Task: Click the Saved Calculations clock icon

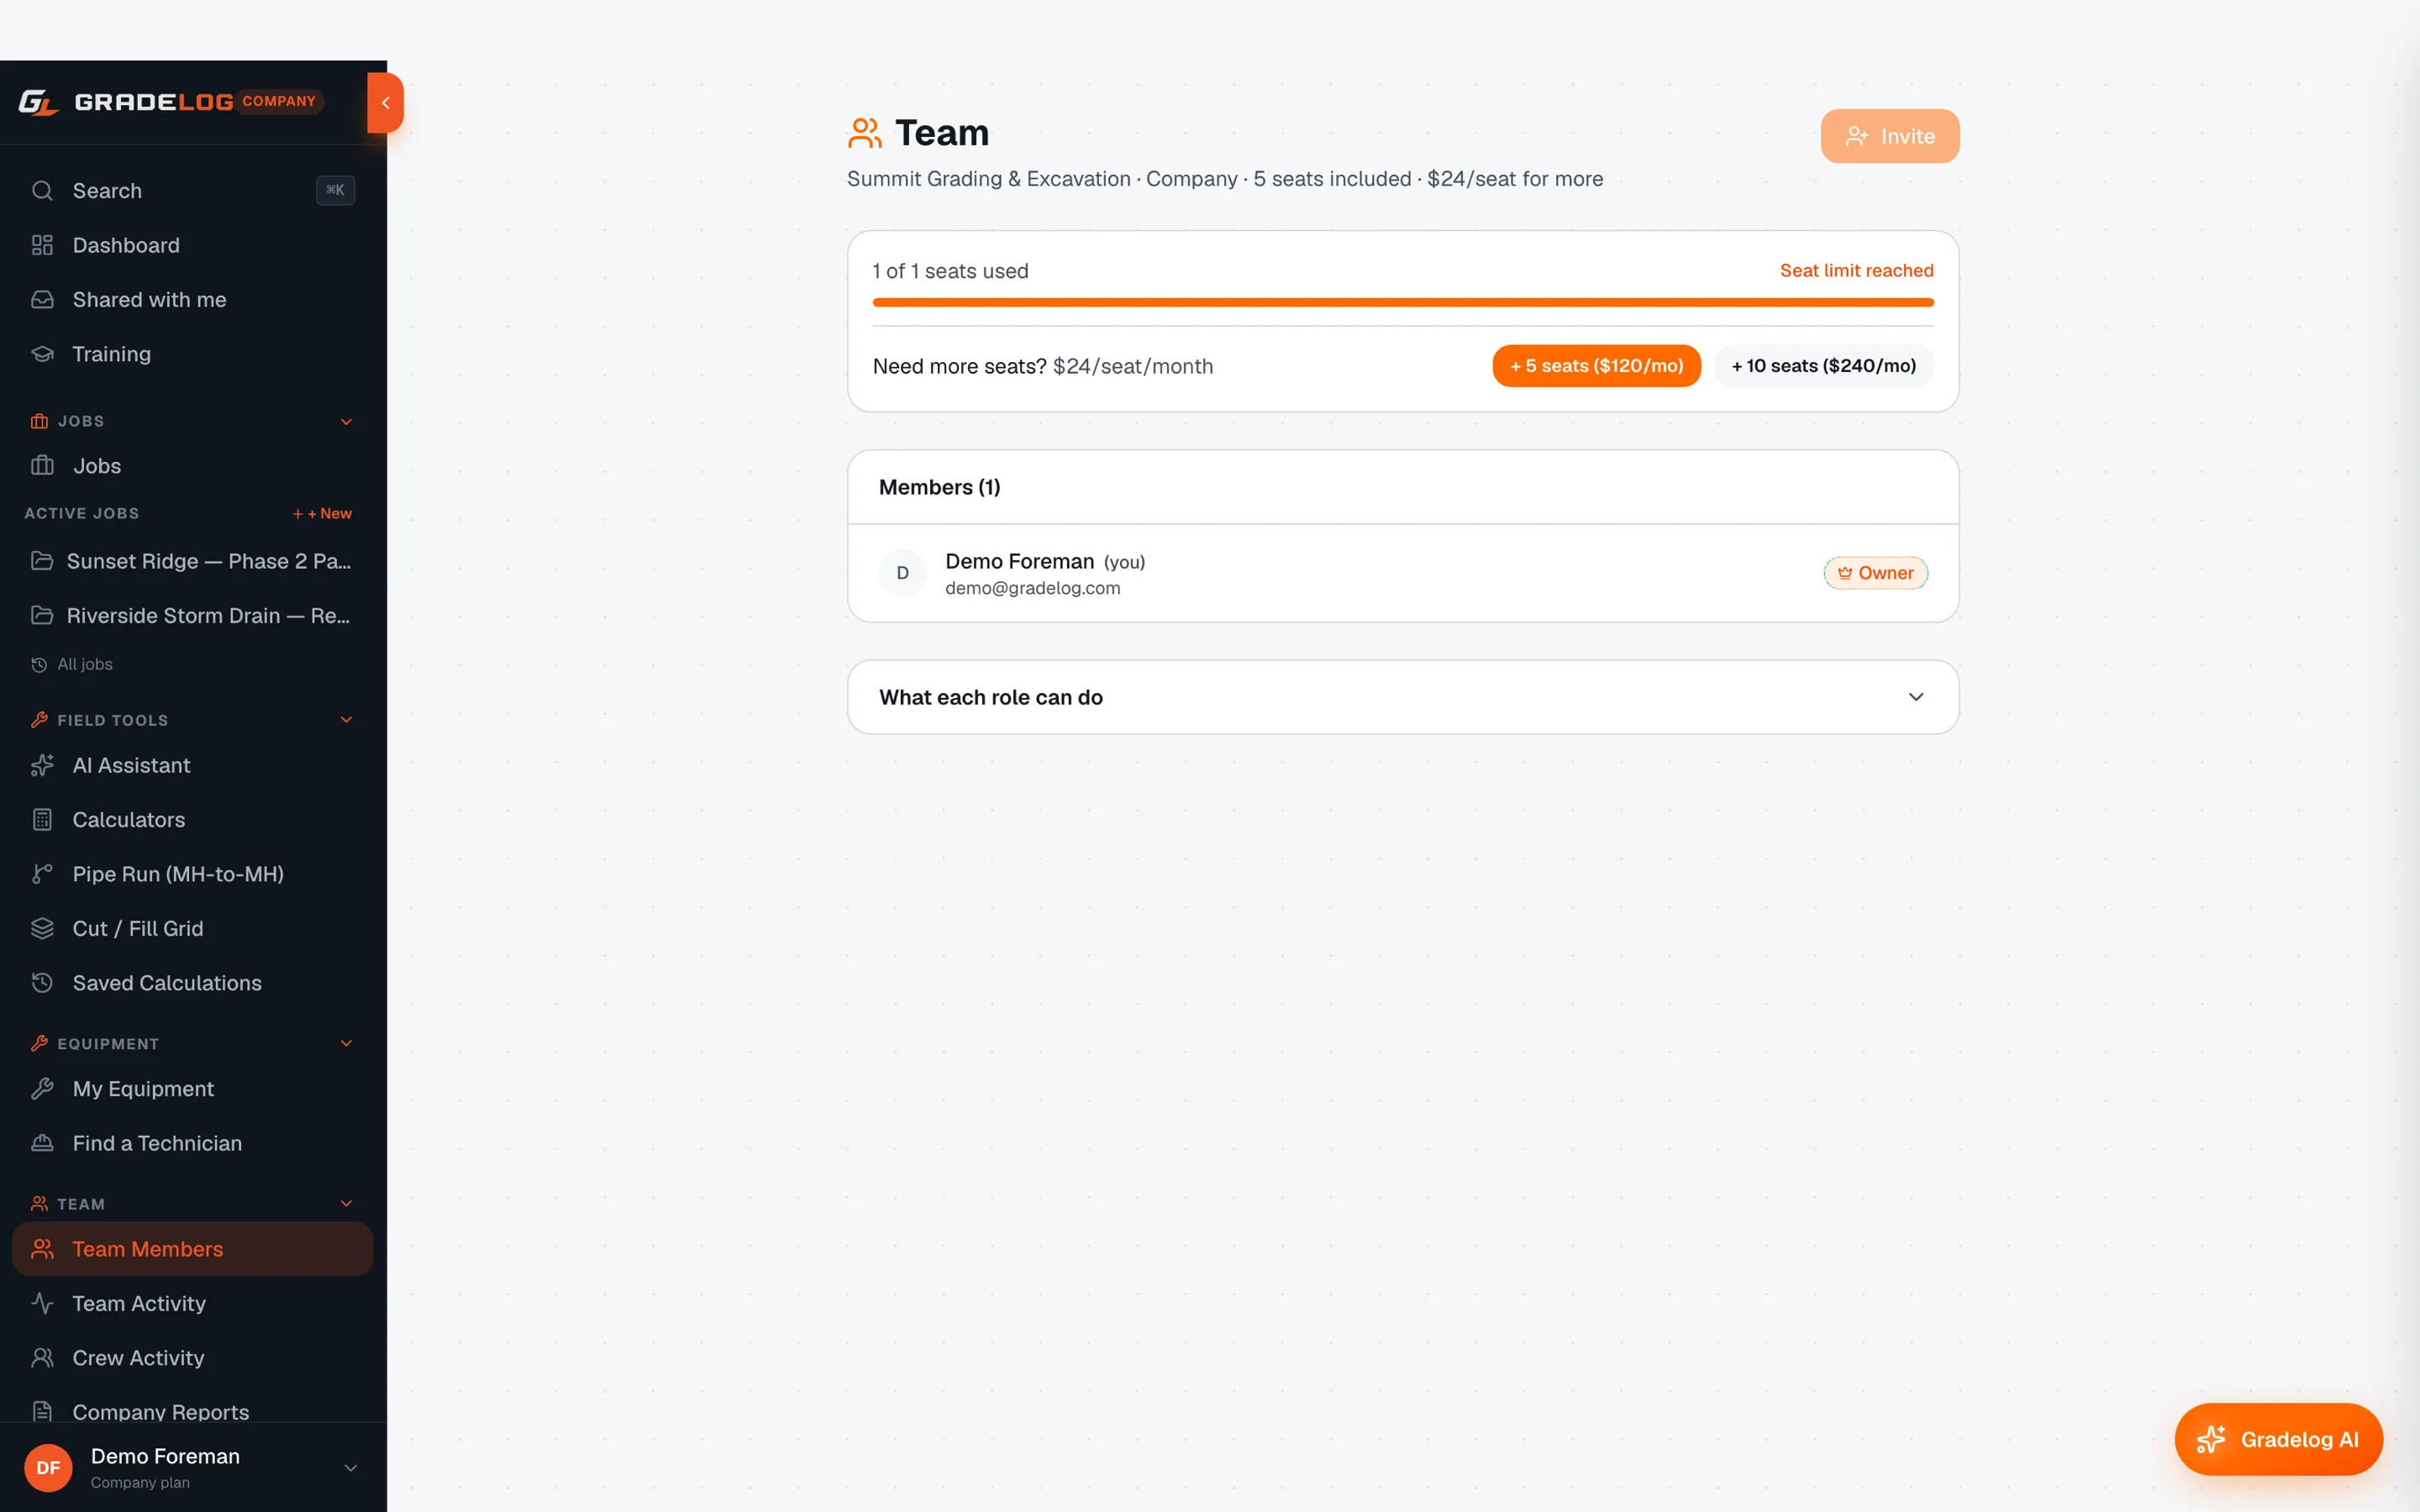Action: 42,983
